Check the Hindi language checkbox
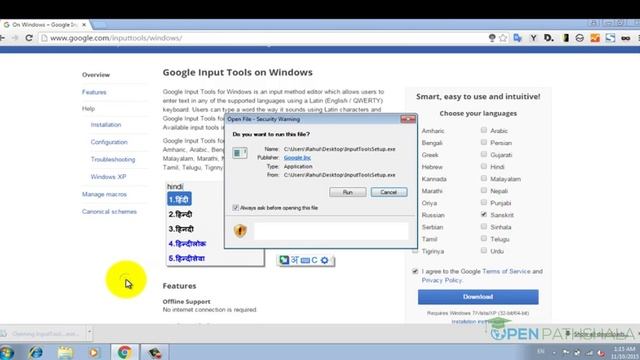 (x=484, y=166)
